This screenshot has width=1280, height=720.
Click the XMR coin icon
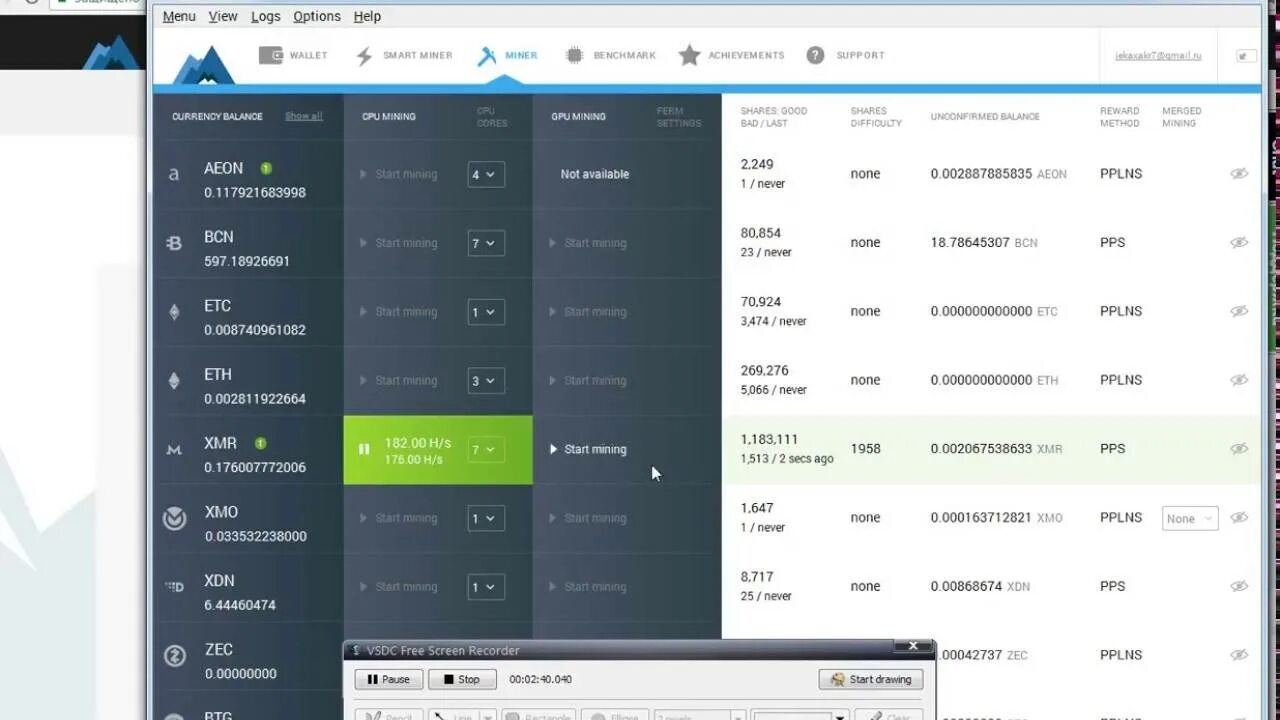tap(174, 450)
